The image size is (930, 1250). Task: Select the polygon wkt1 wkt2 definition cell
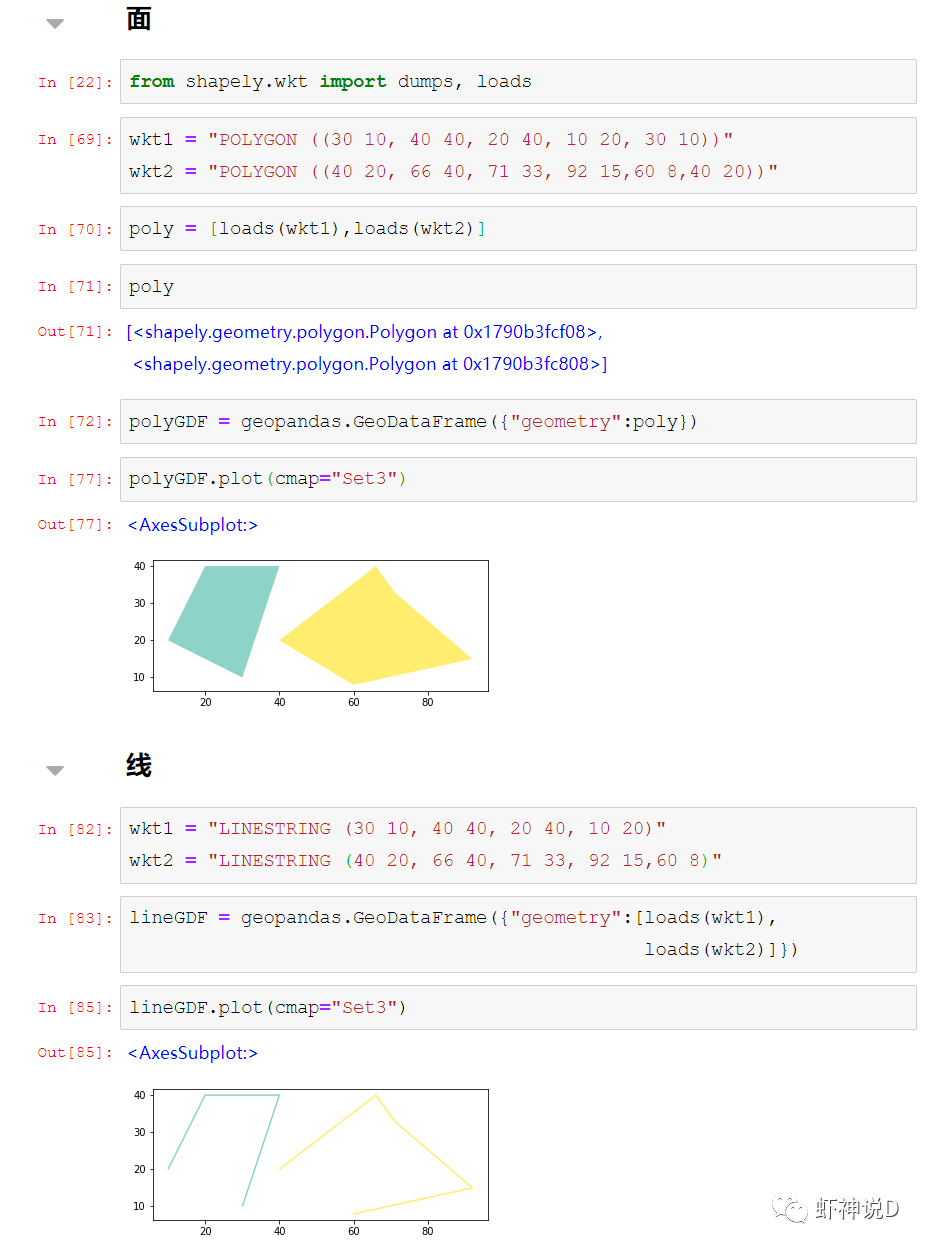coord(518,155)
